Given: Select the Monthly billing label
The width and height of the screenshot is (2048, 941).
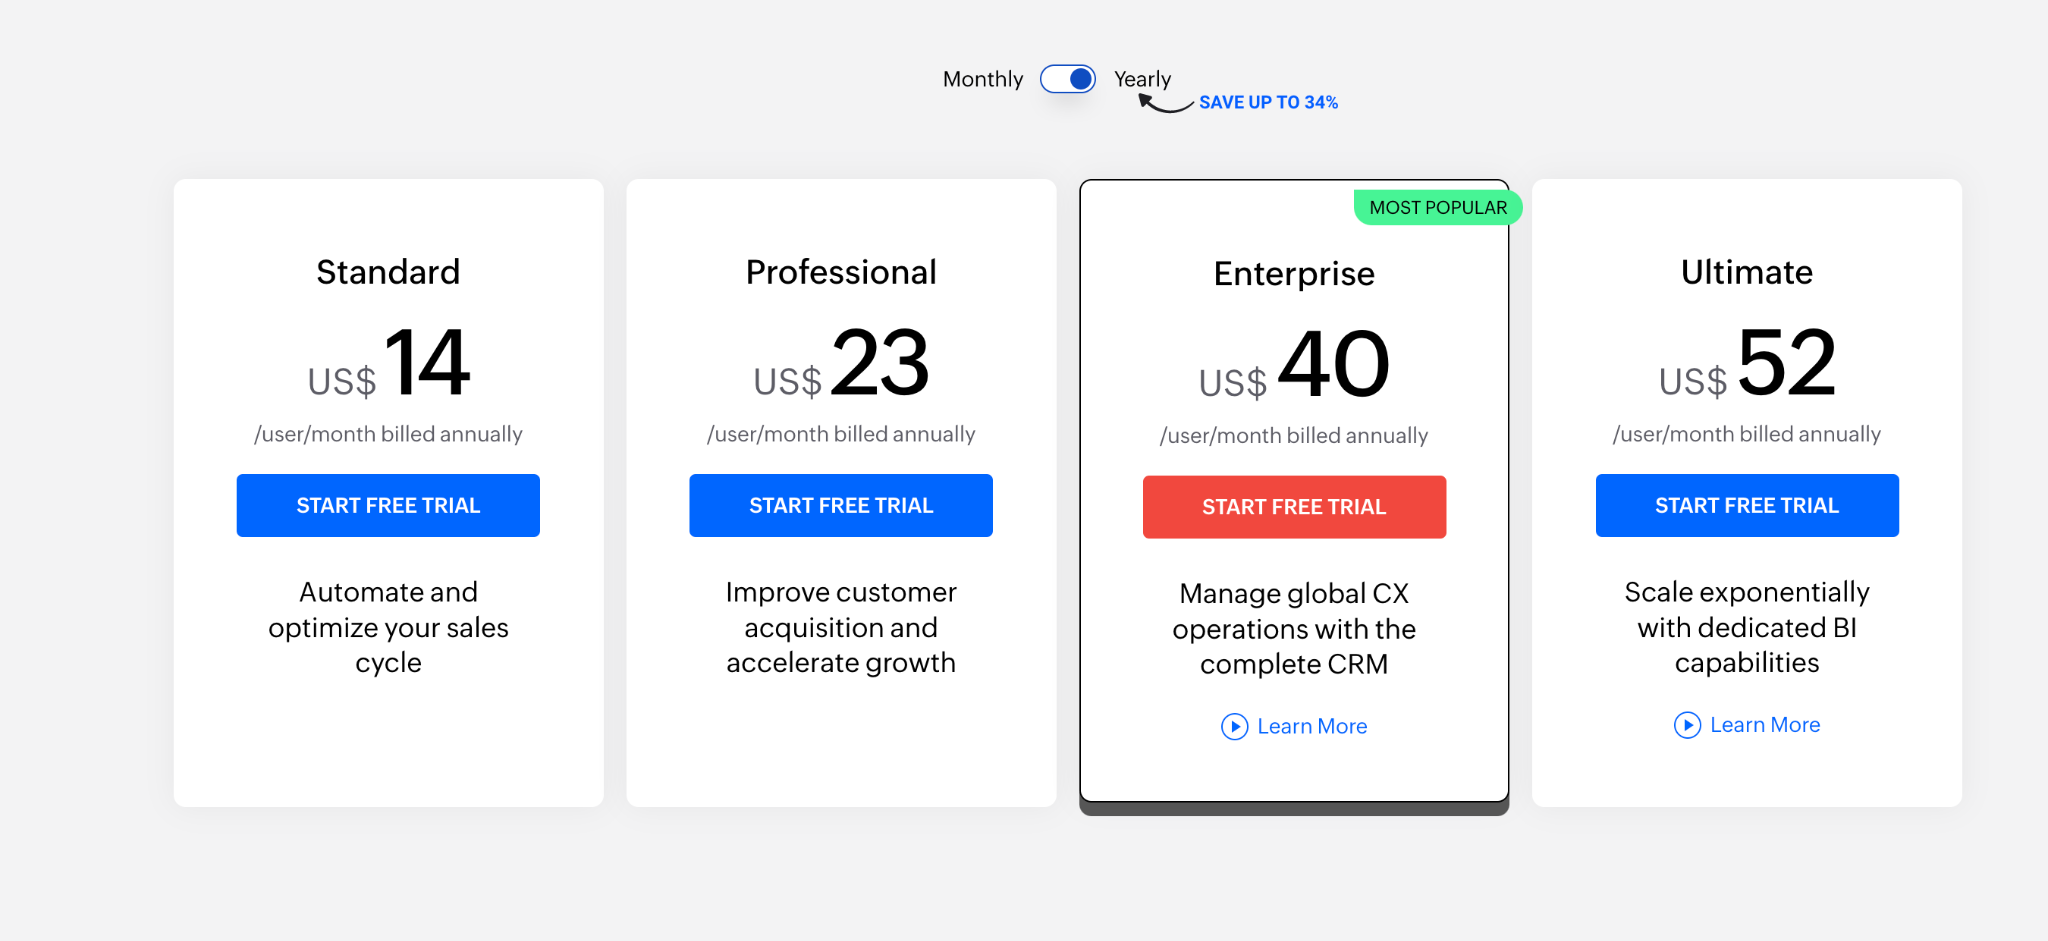Looking at the screenshot, I should click(x=982, y=79).
